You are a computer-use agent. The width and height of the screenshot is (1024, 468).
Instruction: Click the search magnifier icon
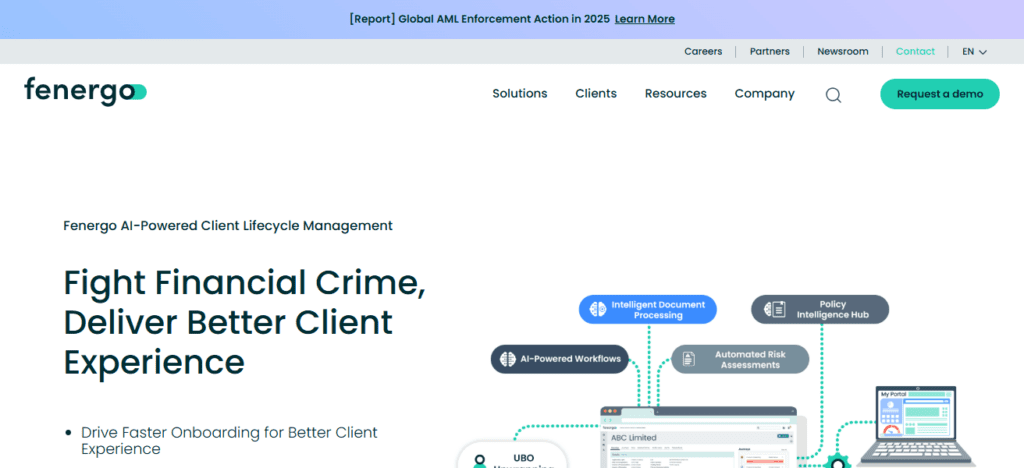coord(833,95)
